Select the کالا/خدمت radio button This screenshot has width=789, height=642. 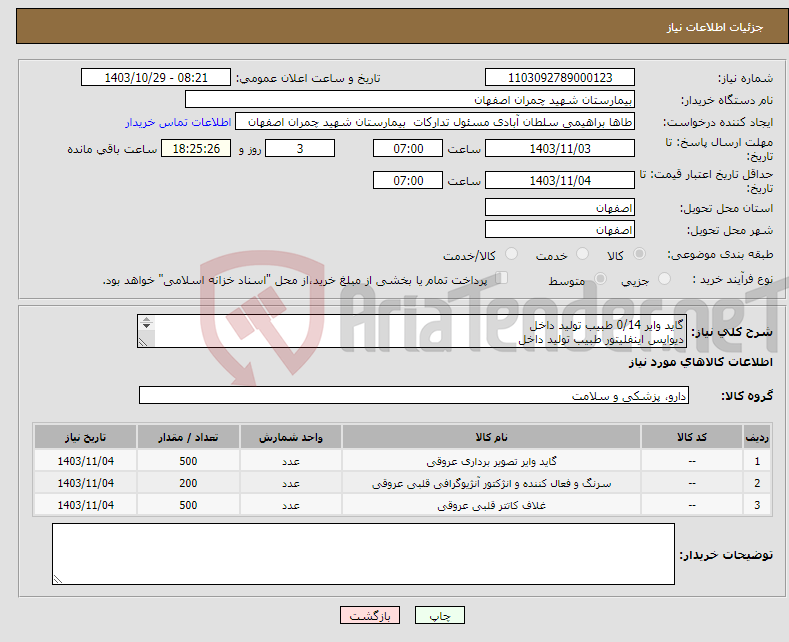pyautogui.click(x=511, y=254)
